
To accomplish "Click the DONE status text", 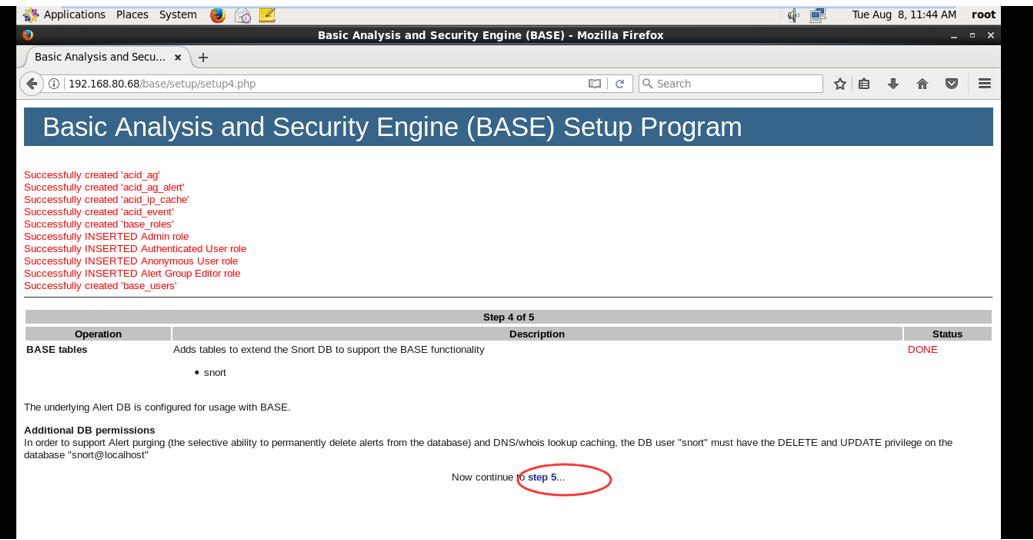I will tap(922, 350).
